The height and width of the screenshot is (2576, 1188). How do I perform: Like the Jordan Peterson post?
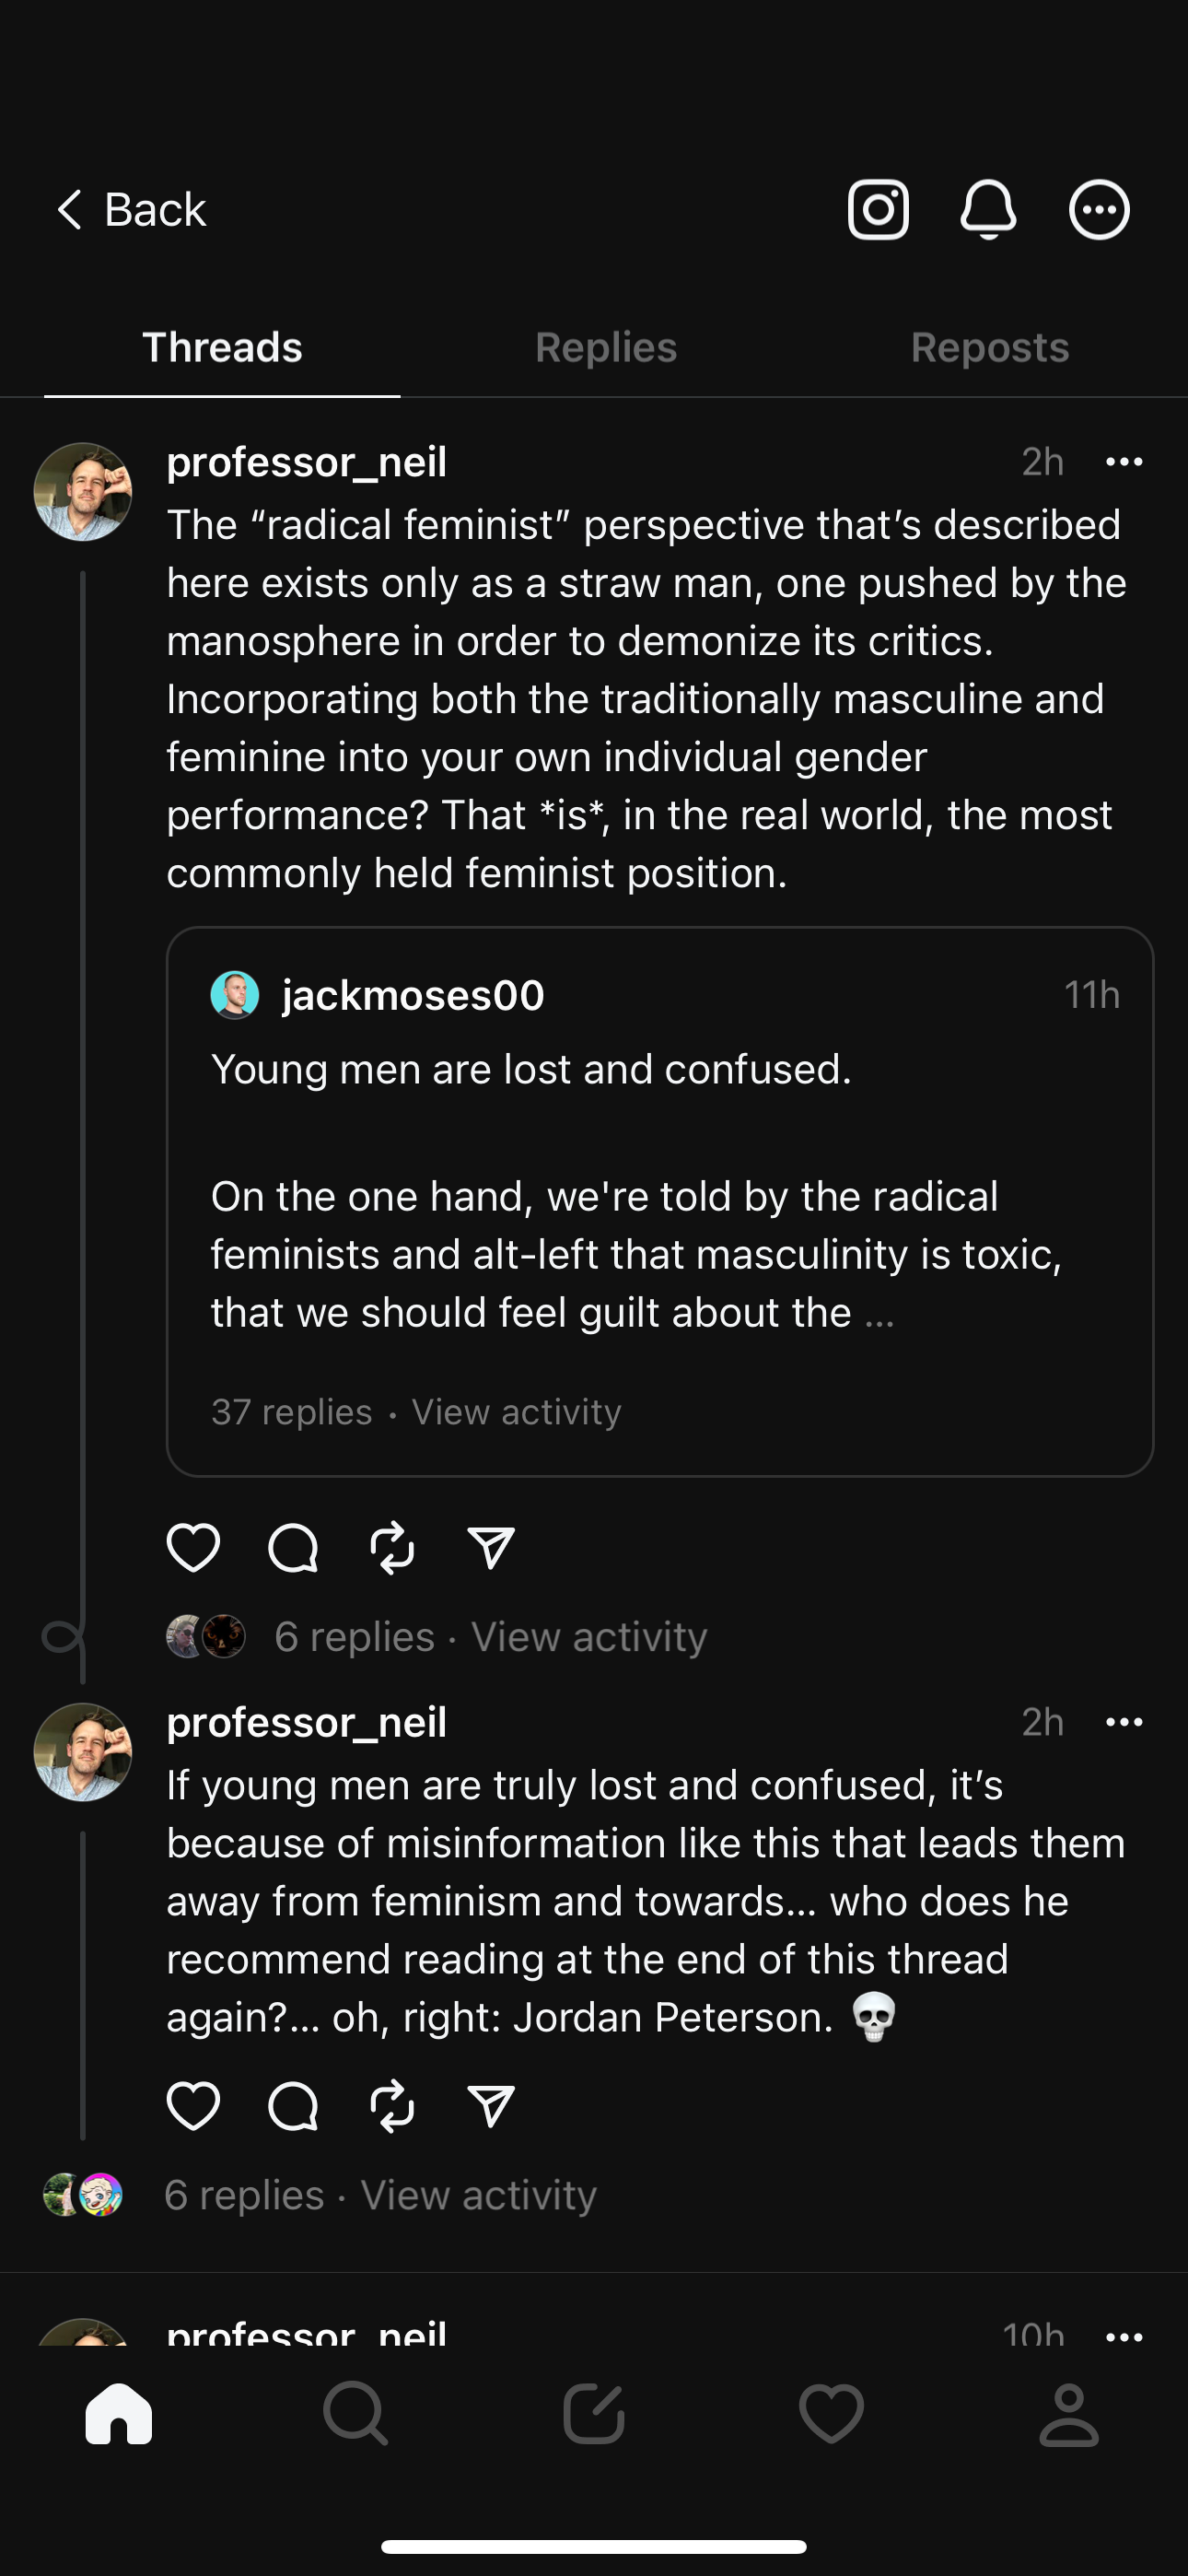(193, 2106)
